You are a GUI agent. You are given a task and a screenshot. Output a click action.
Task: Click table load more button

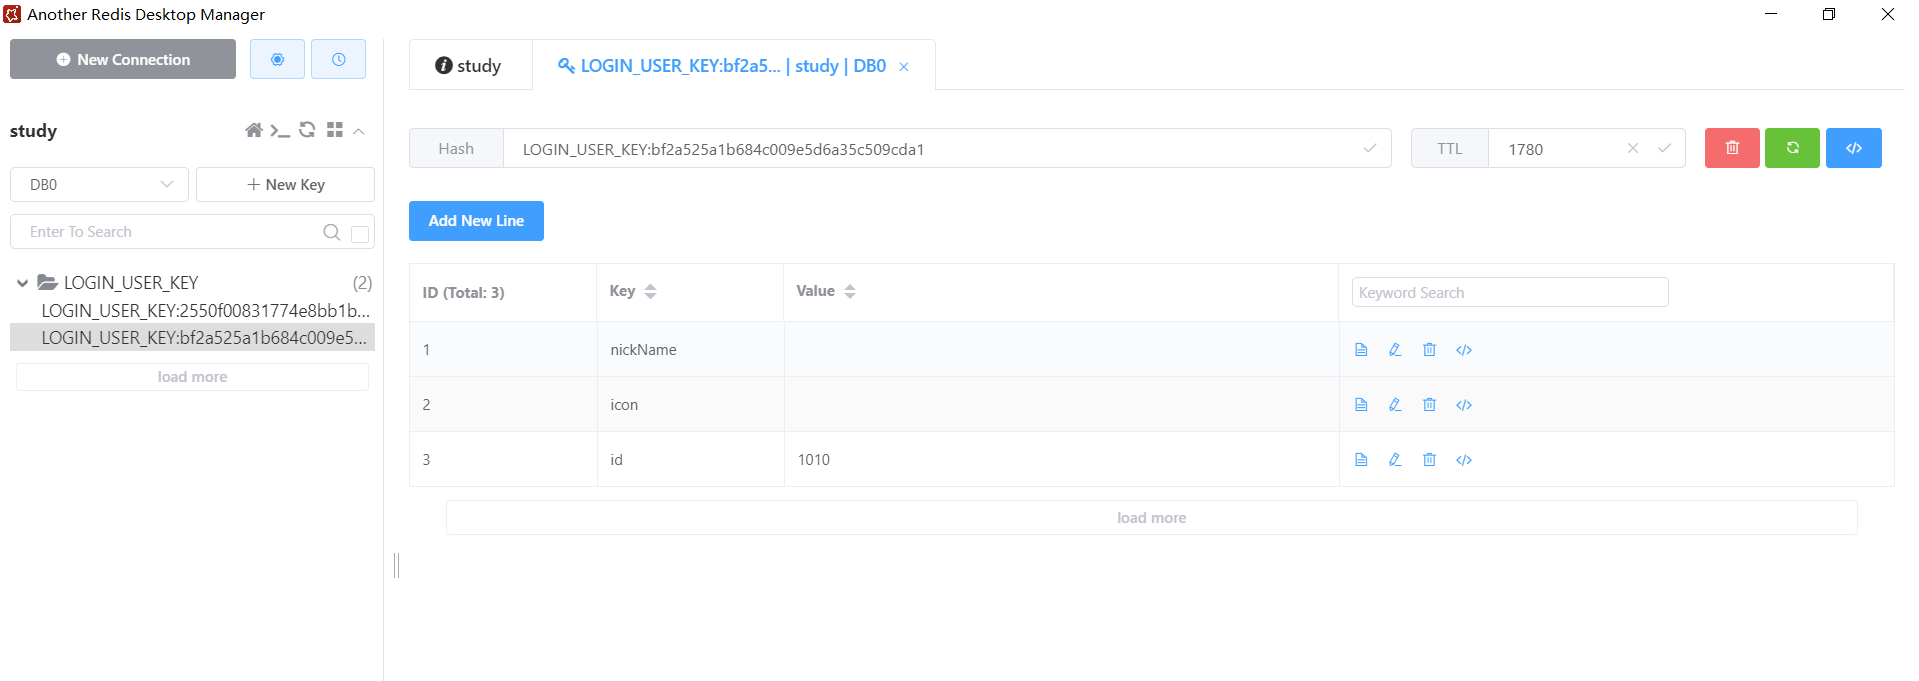1151,518
